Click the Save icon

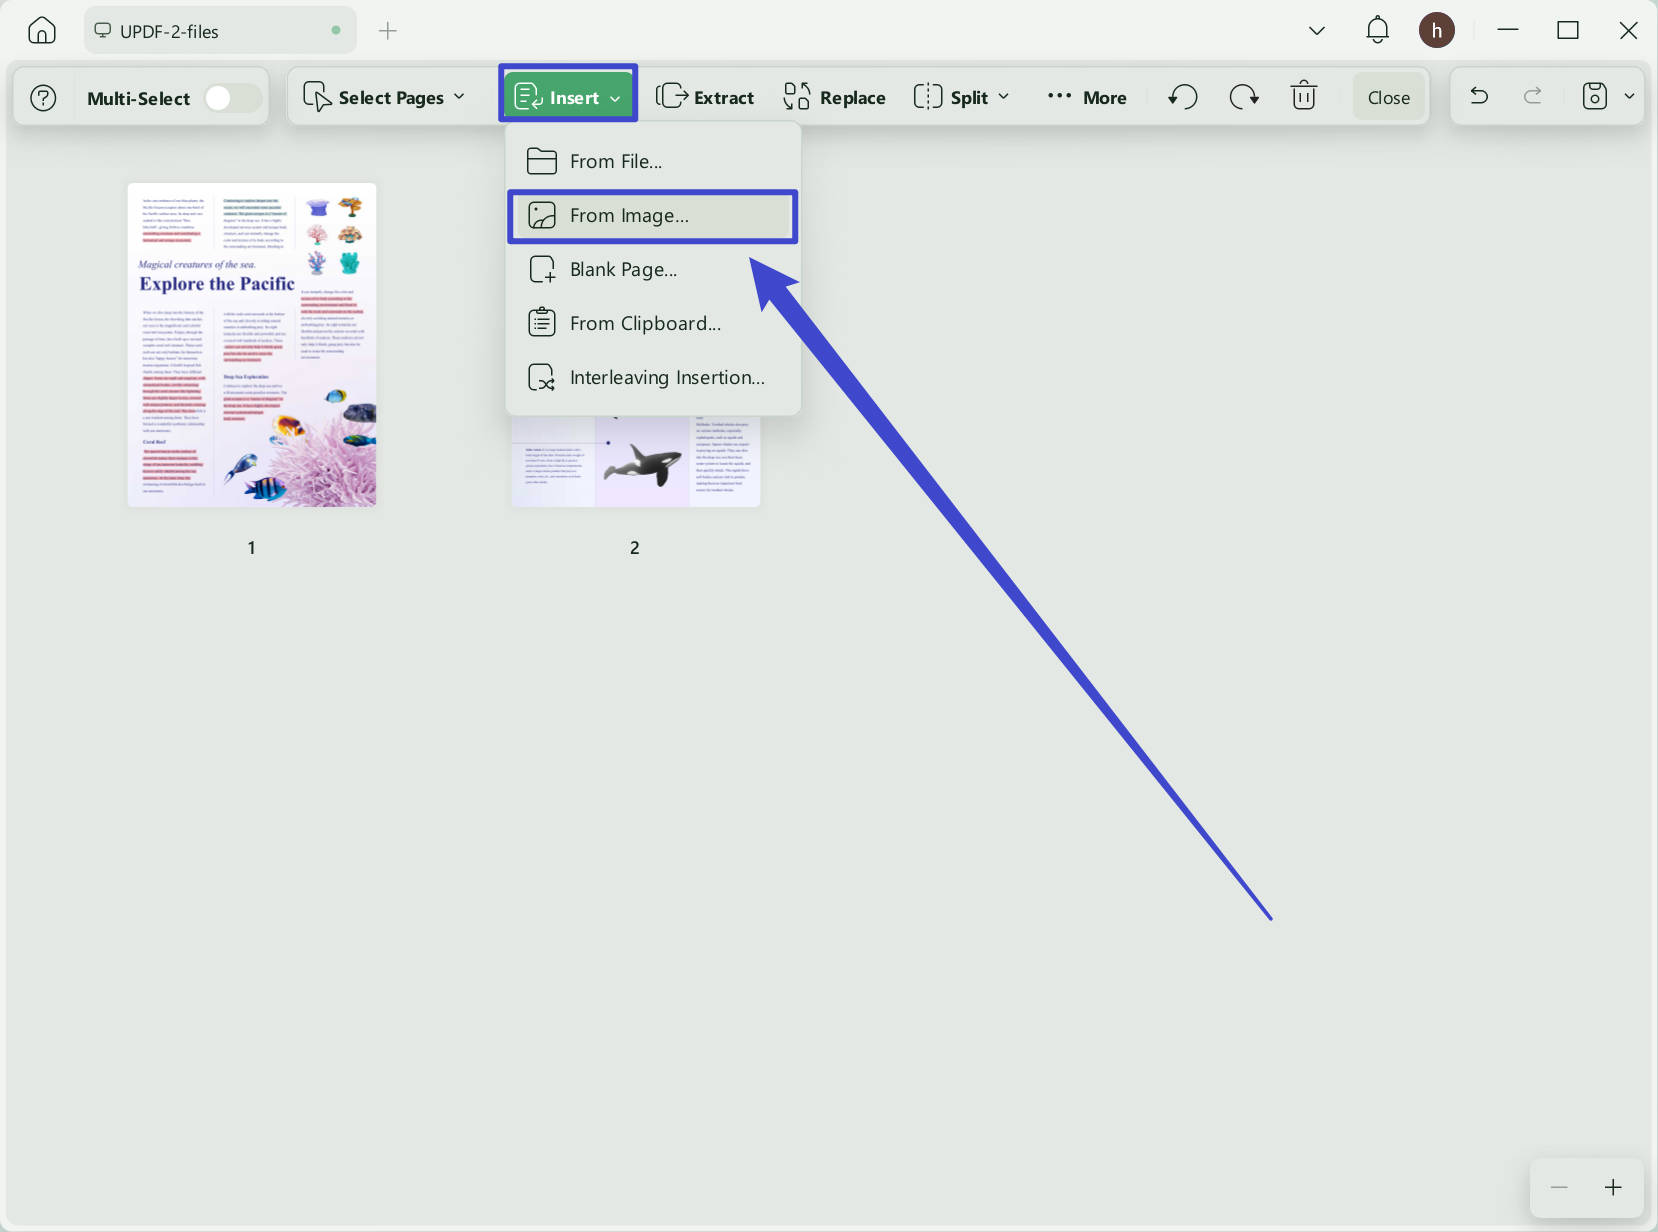point(1595,96)
